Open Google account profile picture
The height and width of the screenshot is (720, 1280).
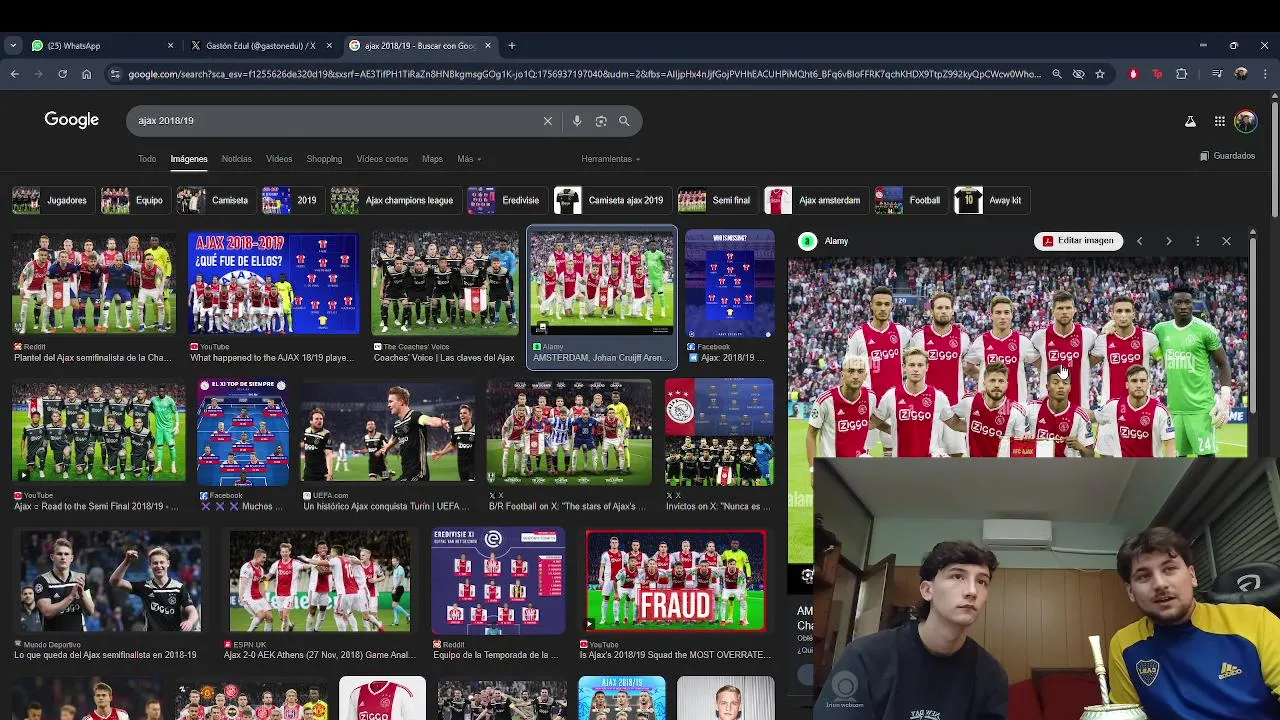[x=1245, y=121]
